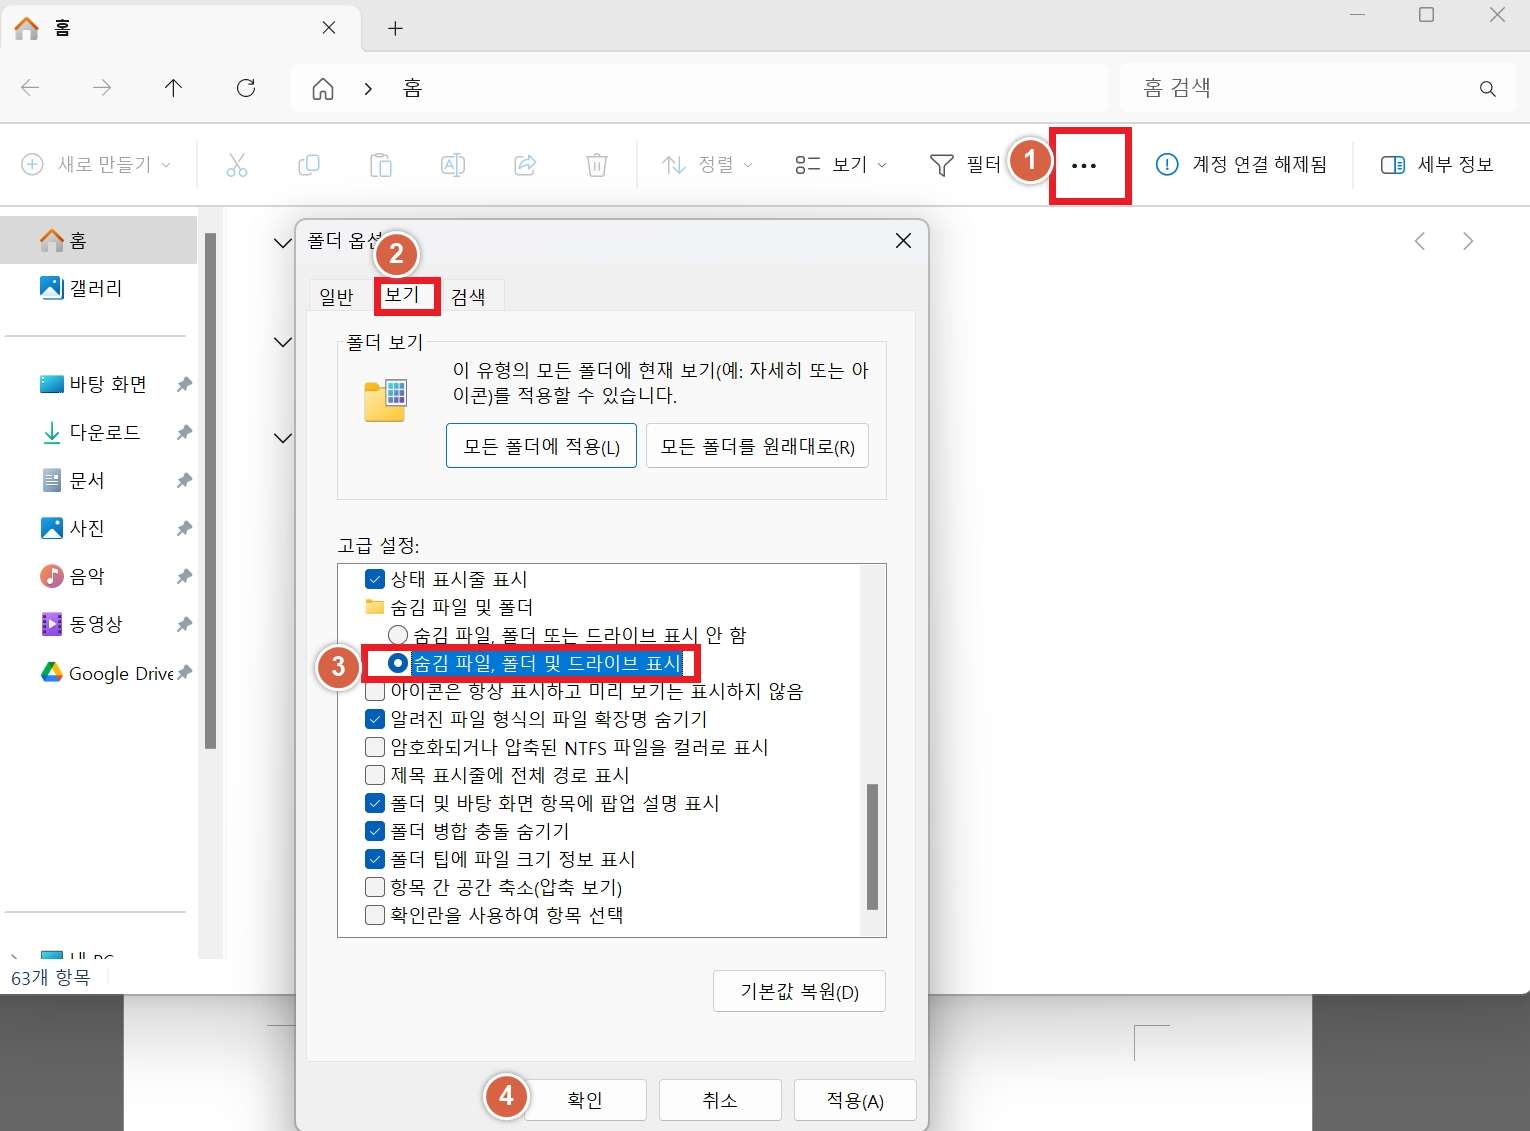The width and height of the screenshot is (1530, 1131).
Task: Open the See more (…) toolbar menu
Action: point(1084,166)
